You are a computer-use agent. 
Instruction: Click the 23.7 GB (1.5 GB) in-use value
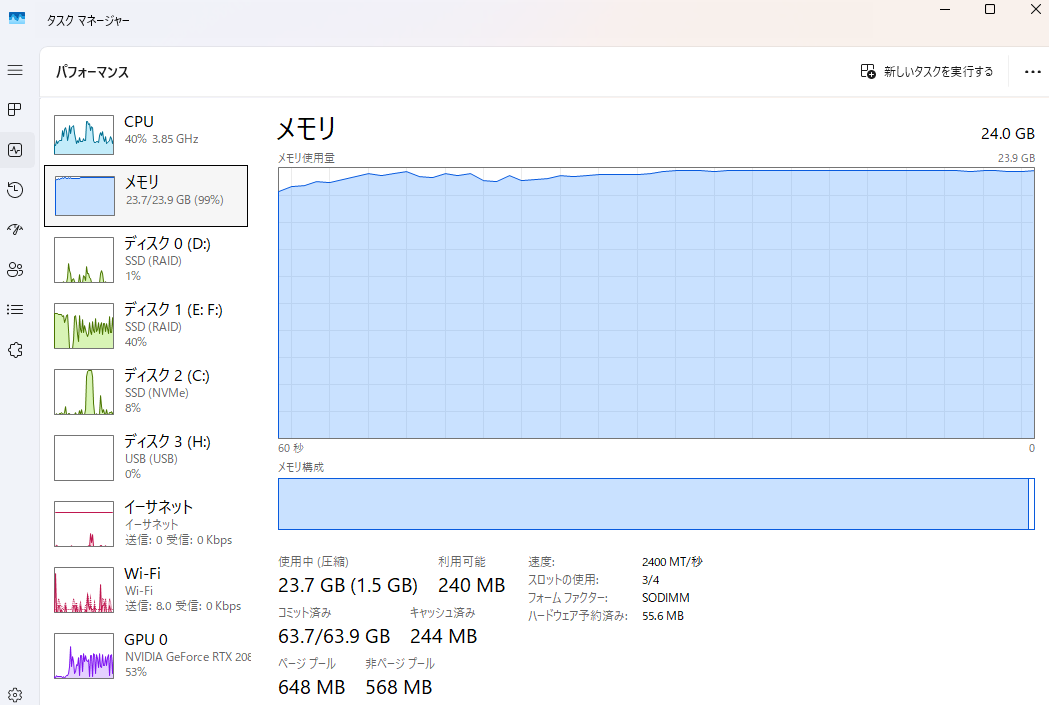click(348, 585)
